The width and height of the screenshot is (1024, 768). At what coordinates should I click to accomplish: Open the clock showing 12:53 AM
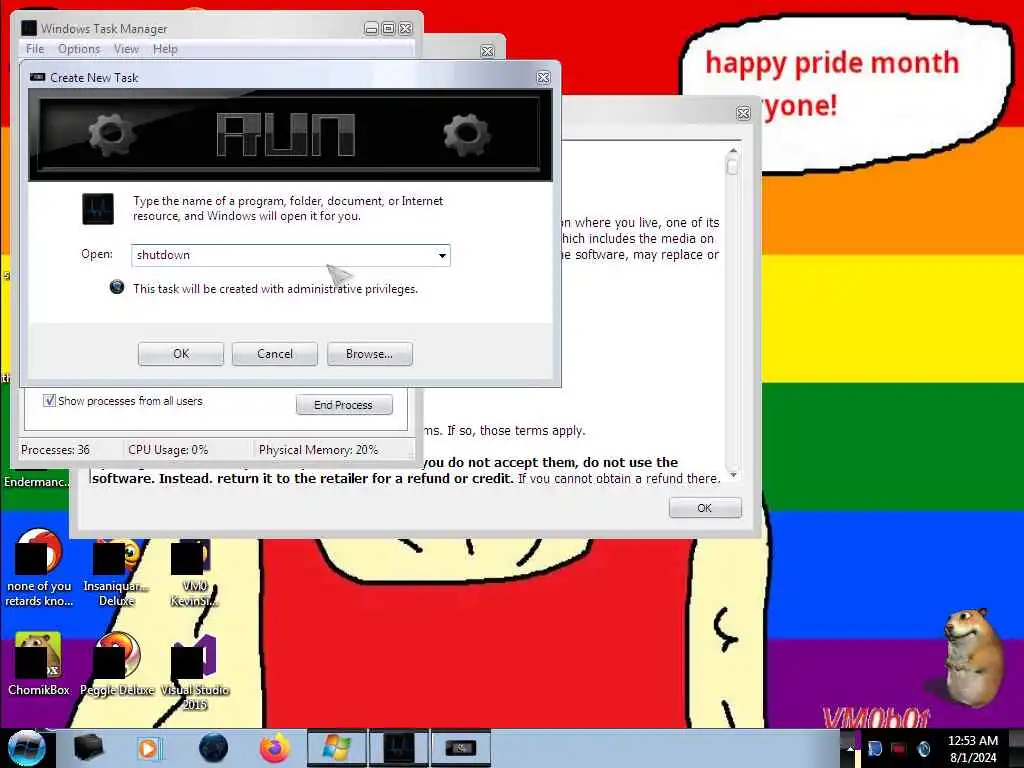click(x=973, y=749)
